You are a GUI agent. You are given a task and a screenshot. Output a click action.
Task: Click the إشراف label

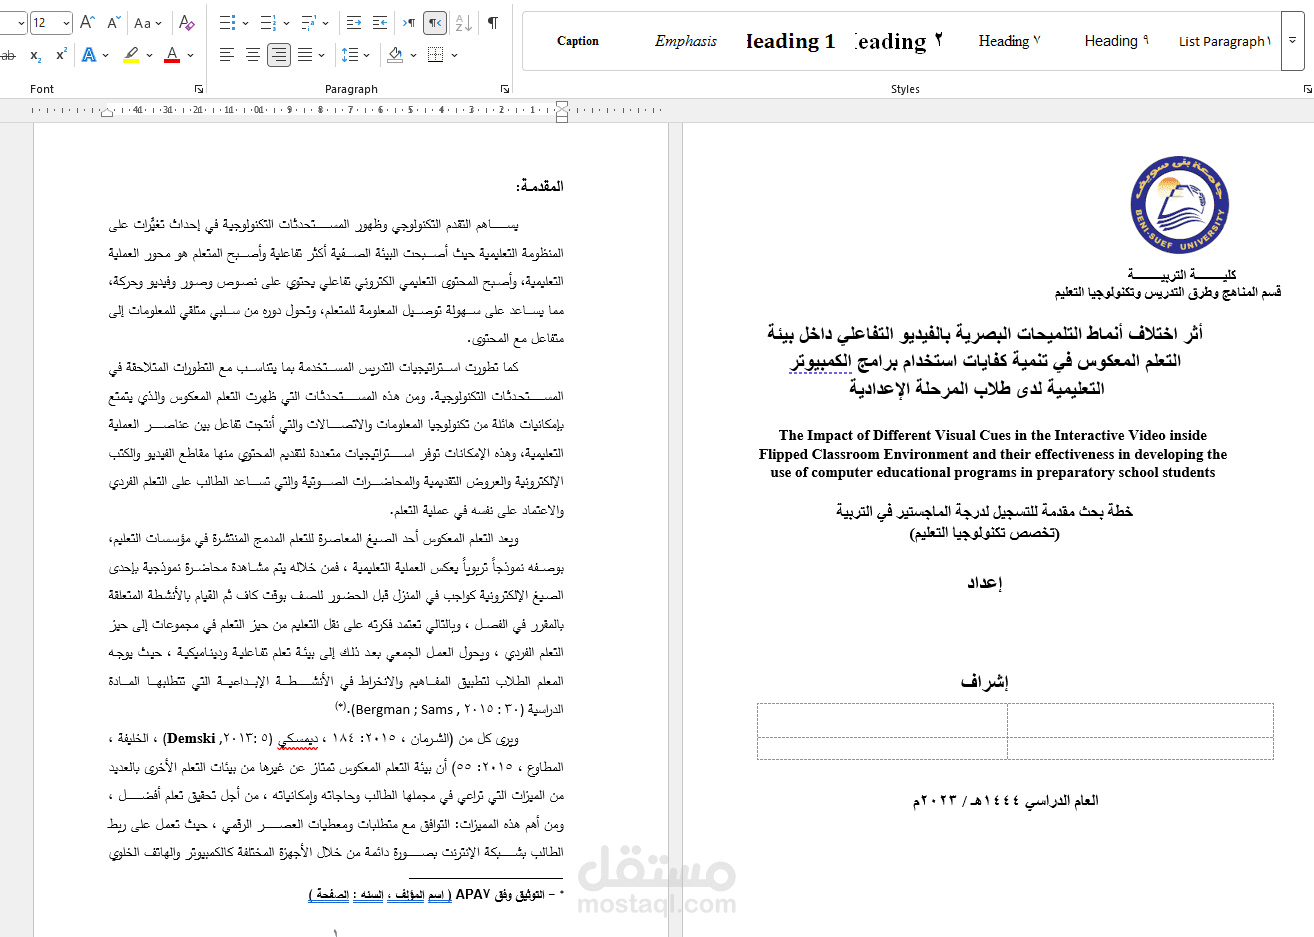tap(985, 682)
